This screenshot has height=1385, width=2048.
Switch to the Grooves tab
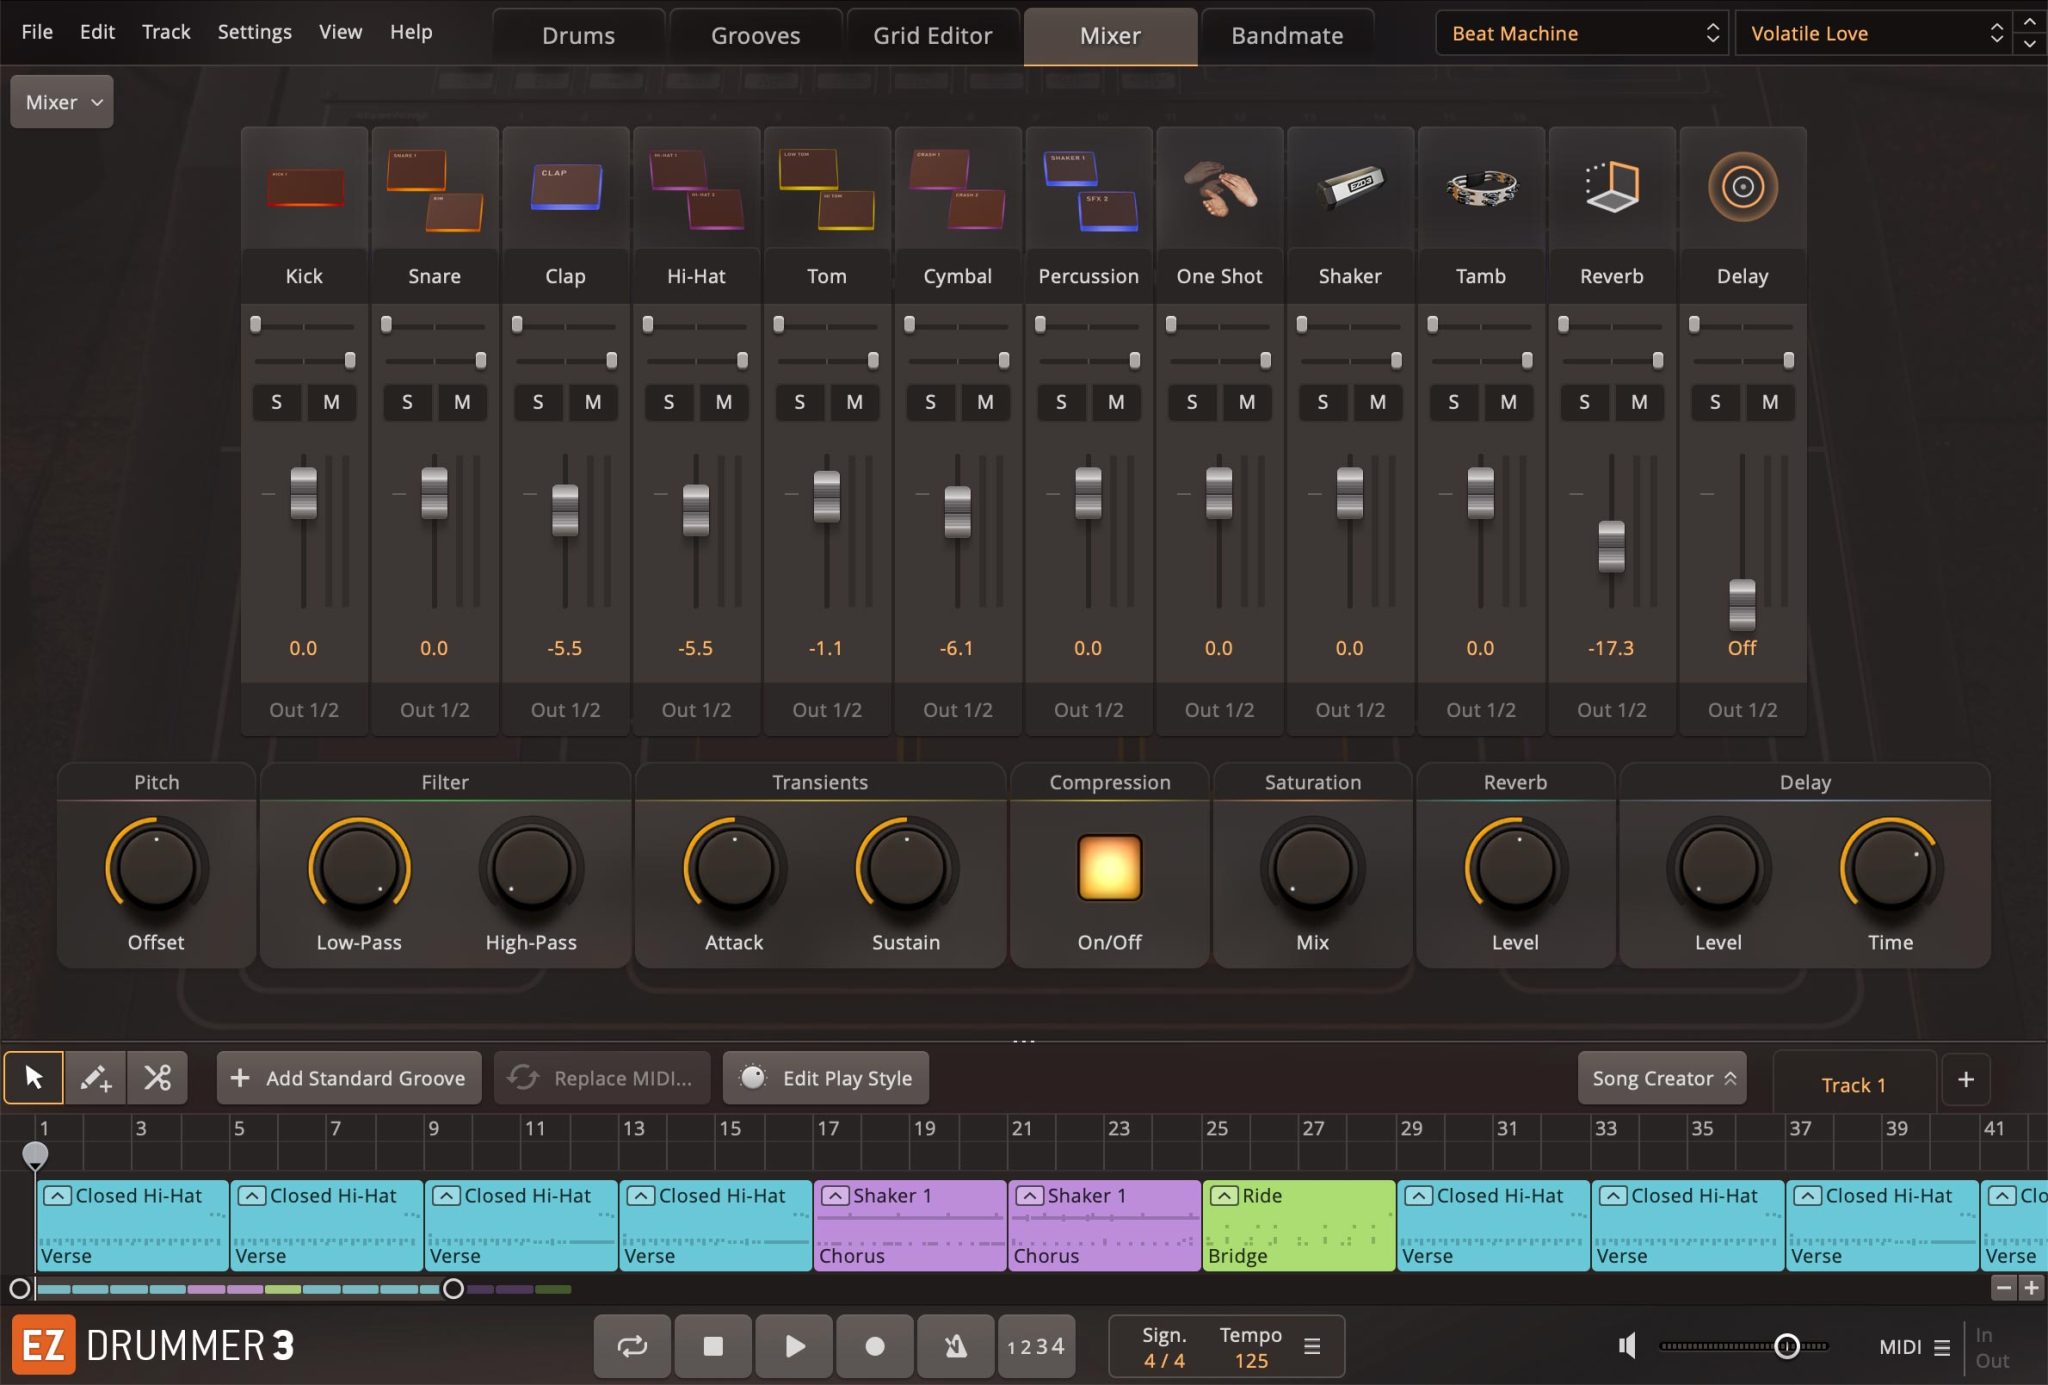click(755, 36)
